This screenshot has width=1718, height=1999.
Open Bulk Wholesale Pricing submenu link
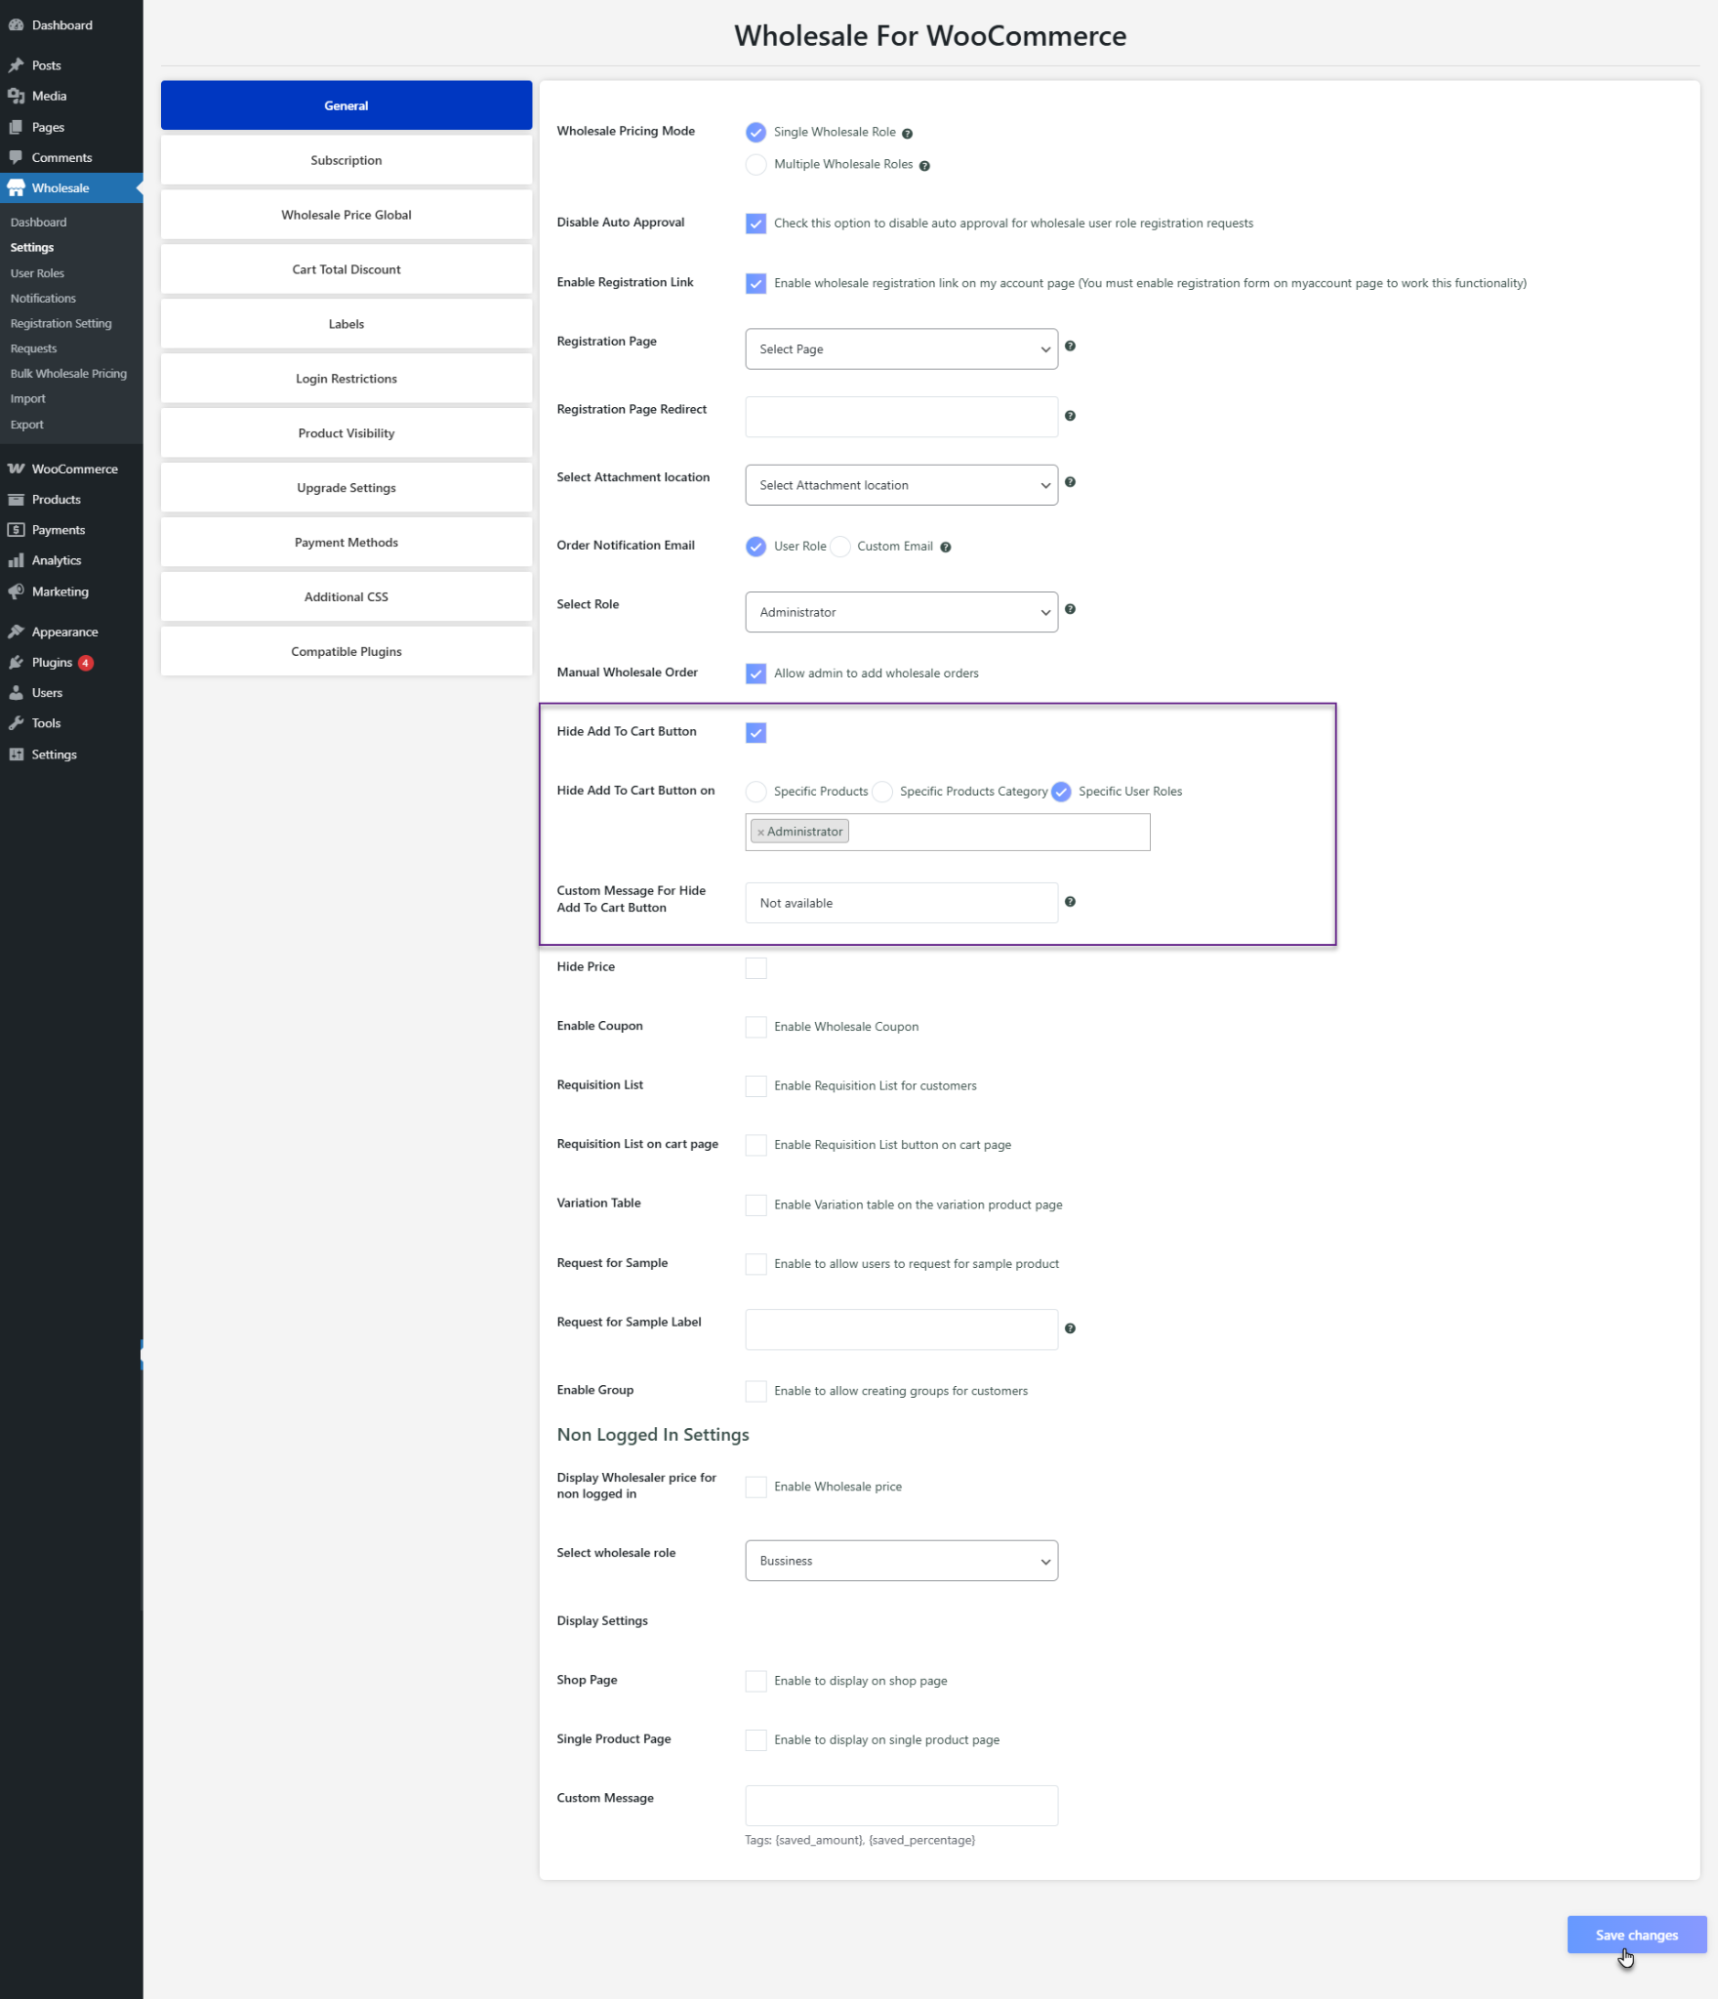(x=68, y=374)
